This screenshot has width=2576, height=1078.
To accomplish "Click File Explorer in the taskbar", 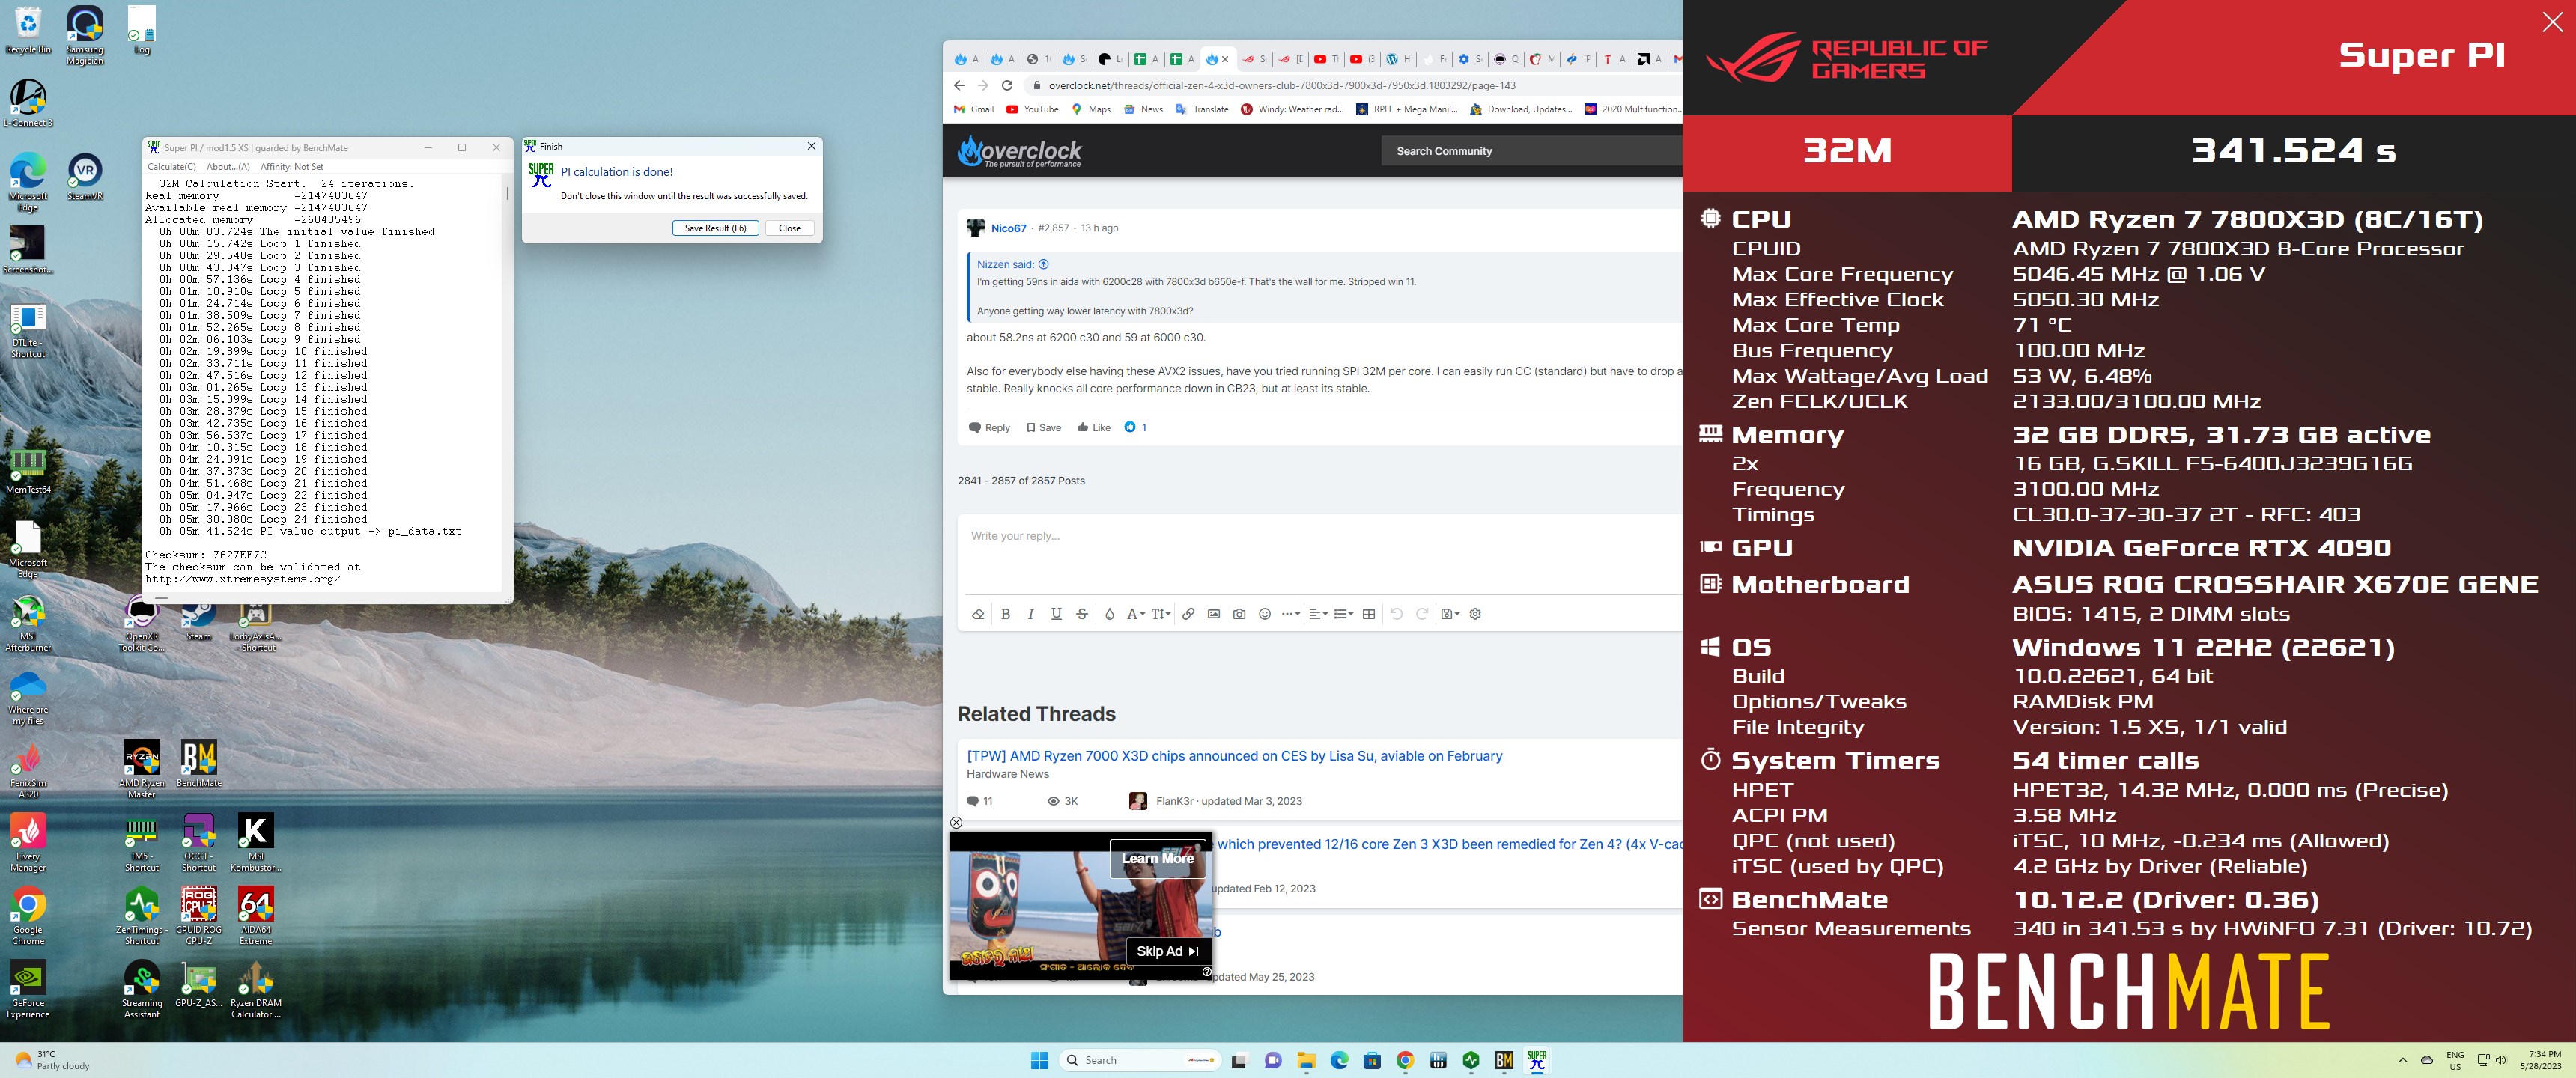I will pos(1306,1060).
